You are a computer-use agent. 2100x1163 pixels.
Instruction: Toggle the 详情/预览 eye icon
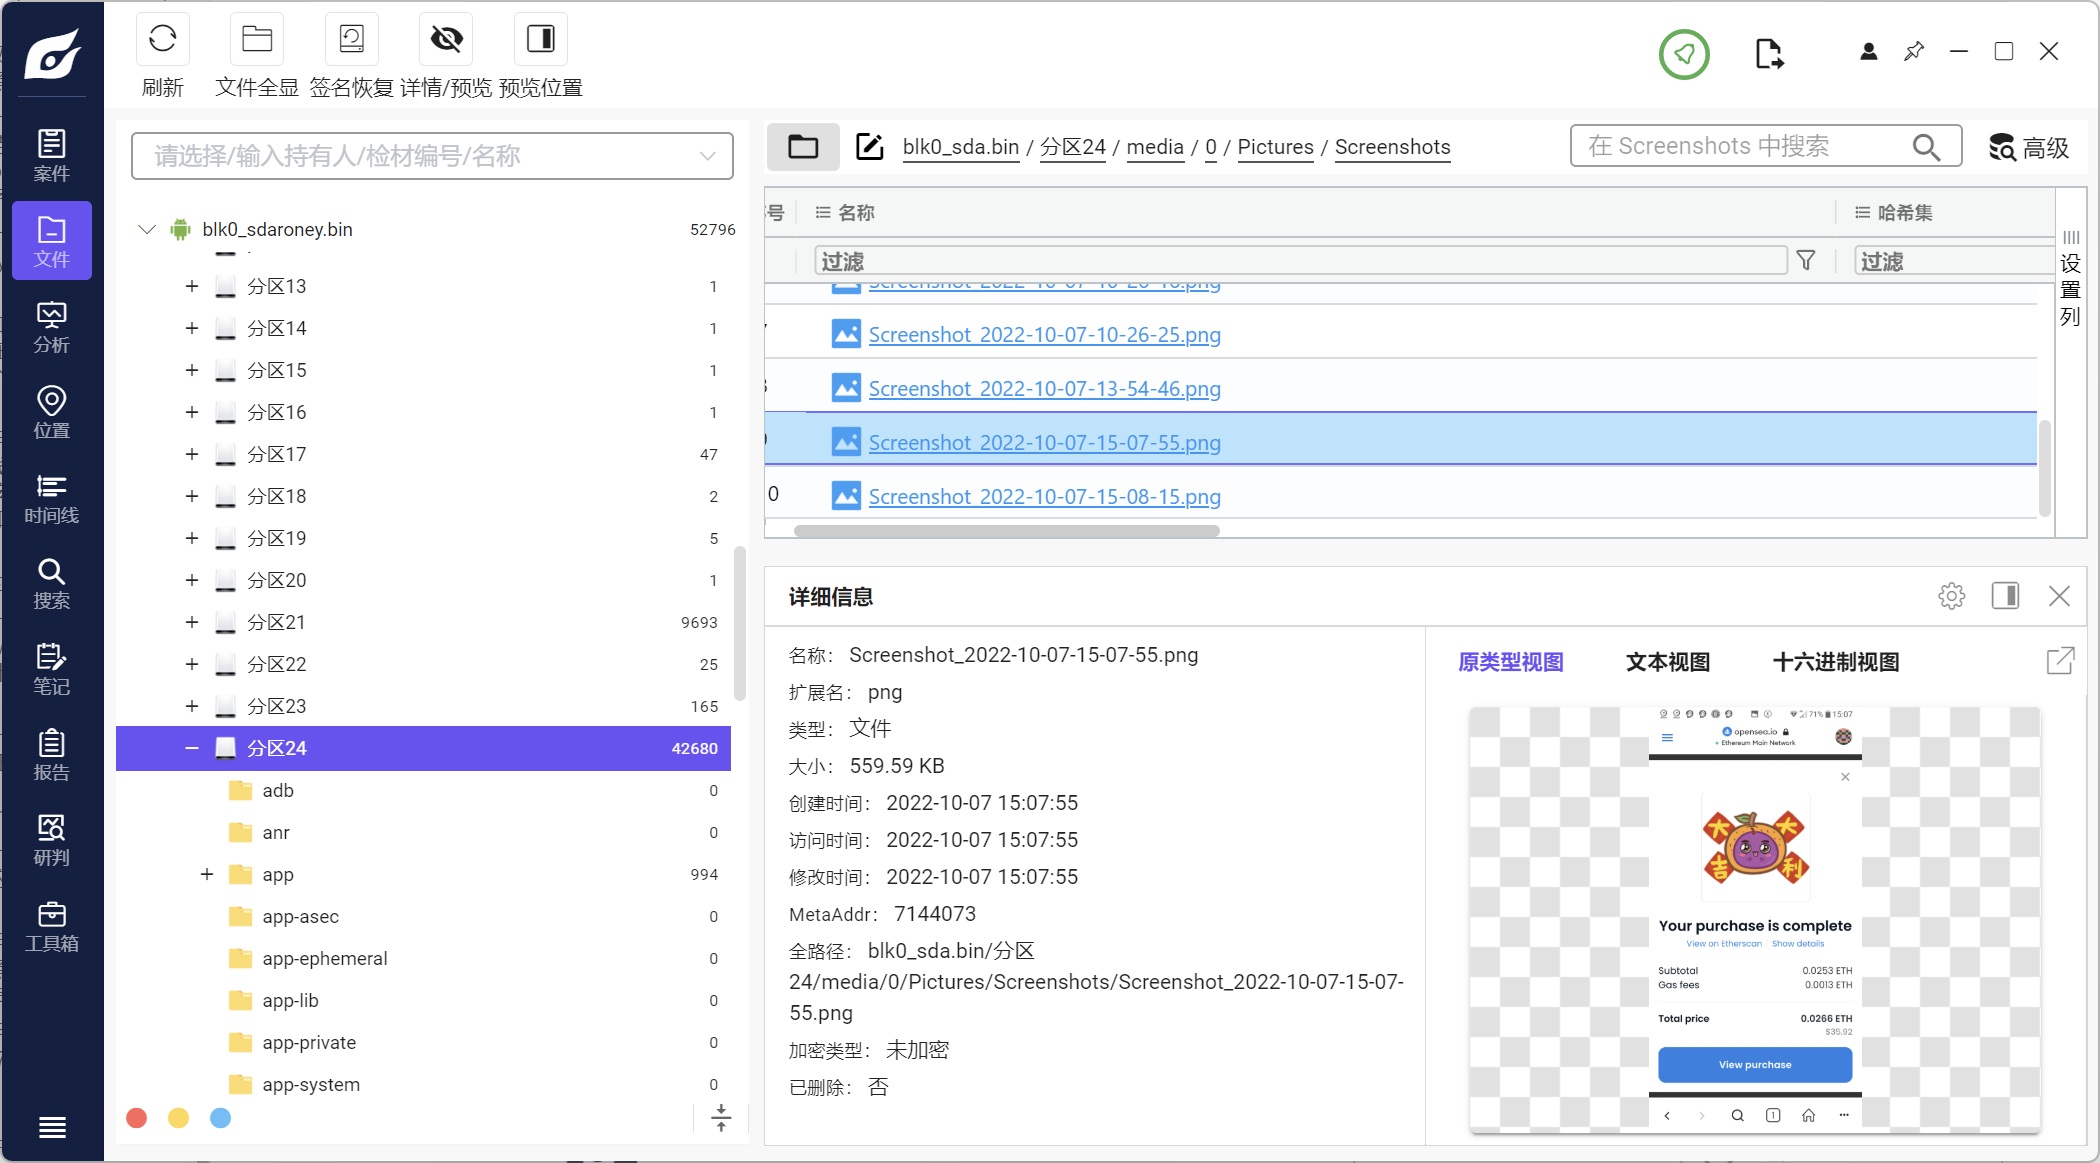446,39
